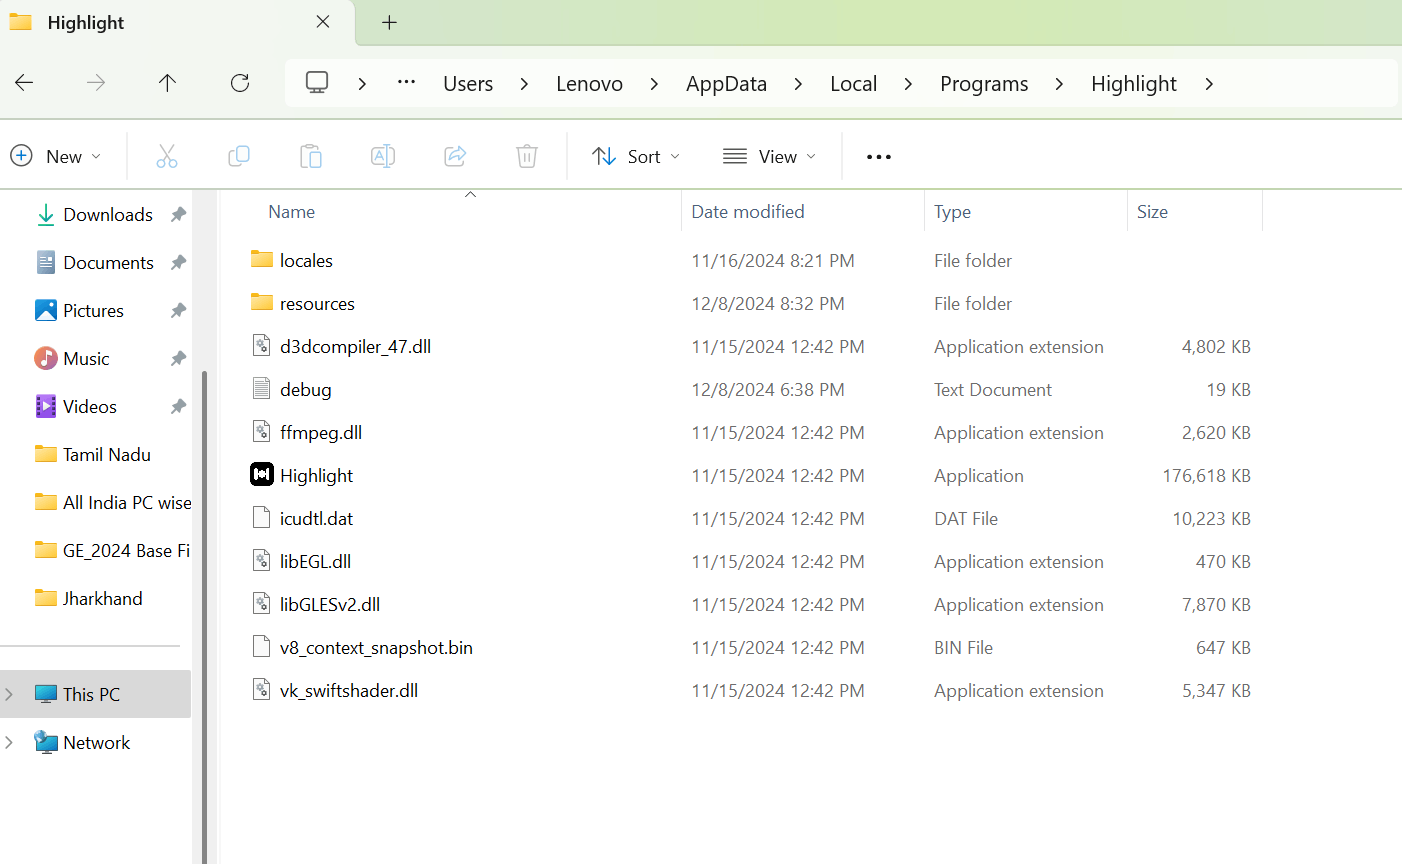Expand the Network tree node
1402x864 pixels.
coord(10,742)
